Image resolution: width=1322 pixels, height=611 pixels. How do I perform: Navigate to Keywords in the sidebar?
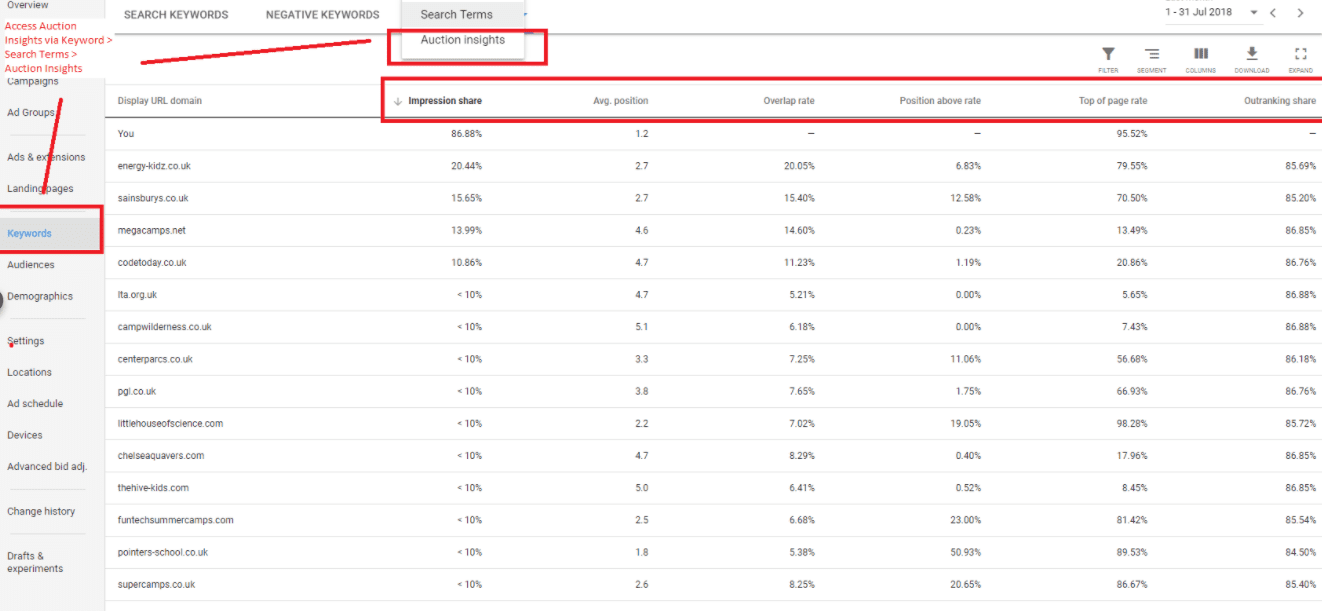pyautogui.click(x=30, y=234)
